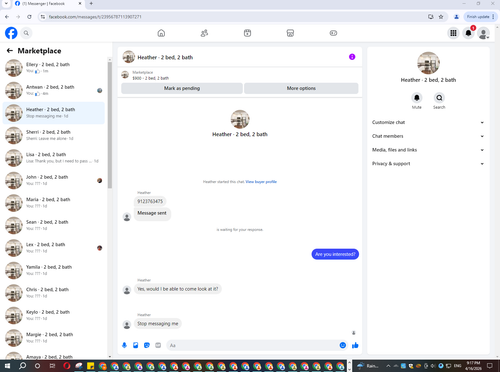Choose a sticker from the composer

coord(147,345)
